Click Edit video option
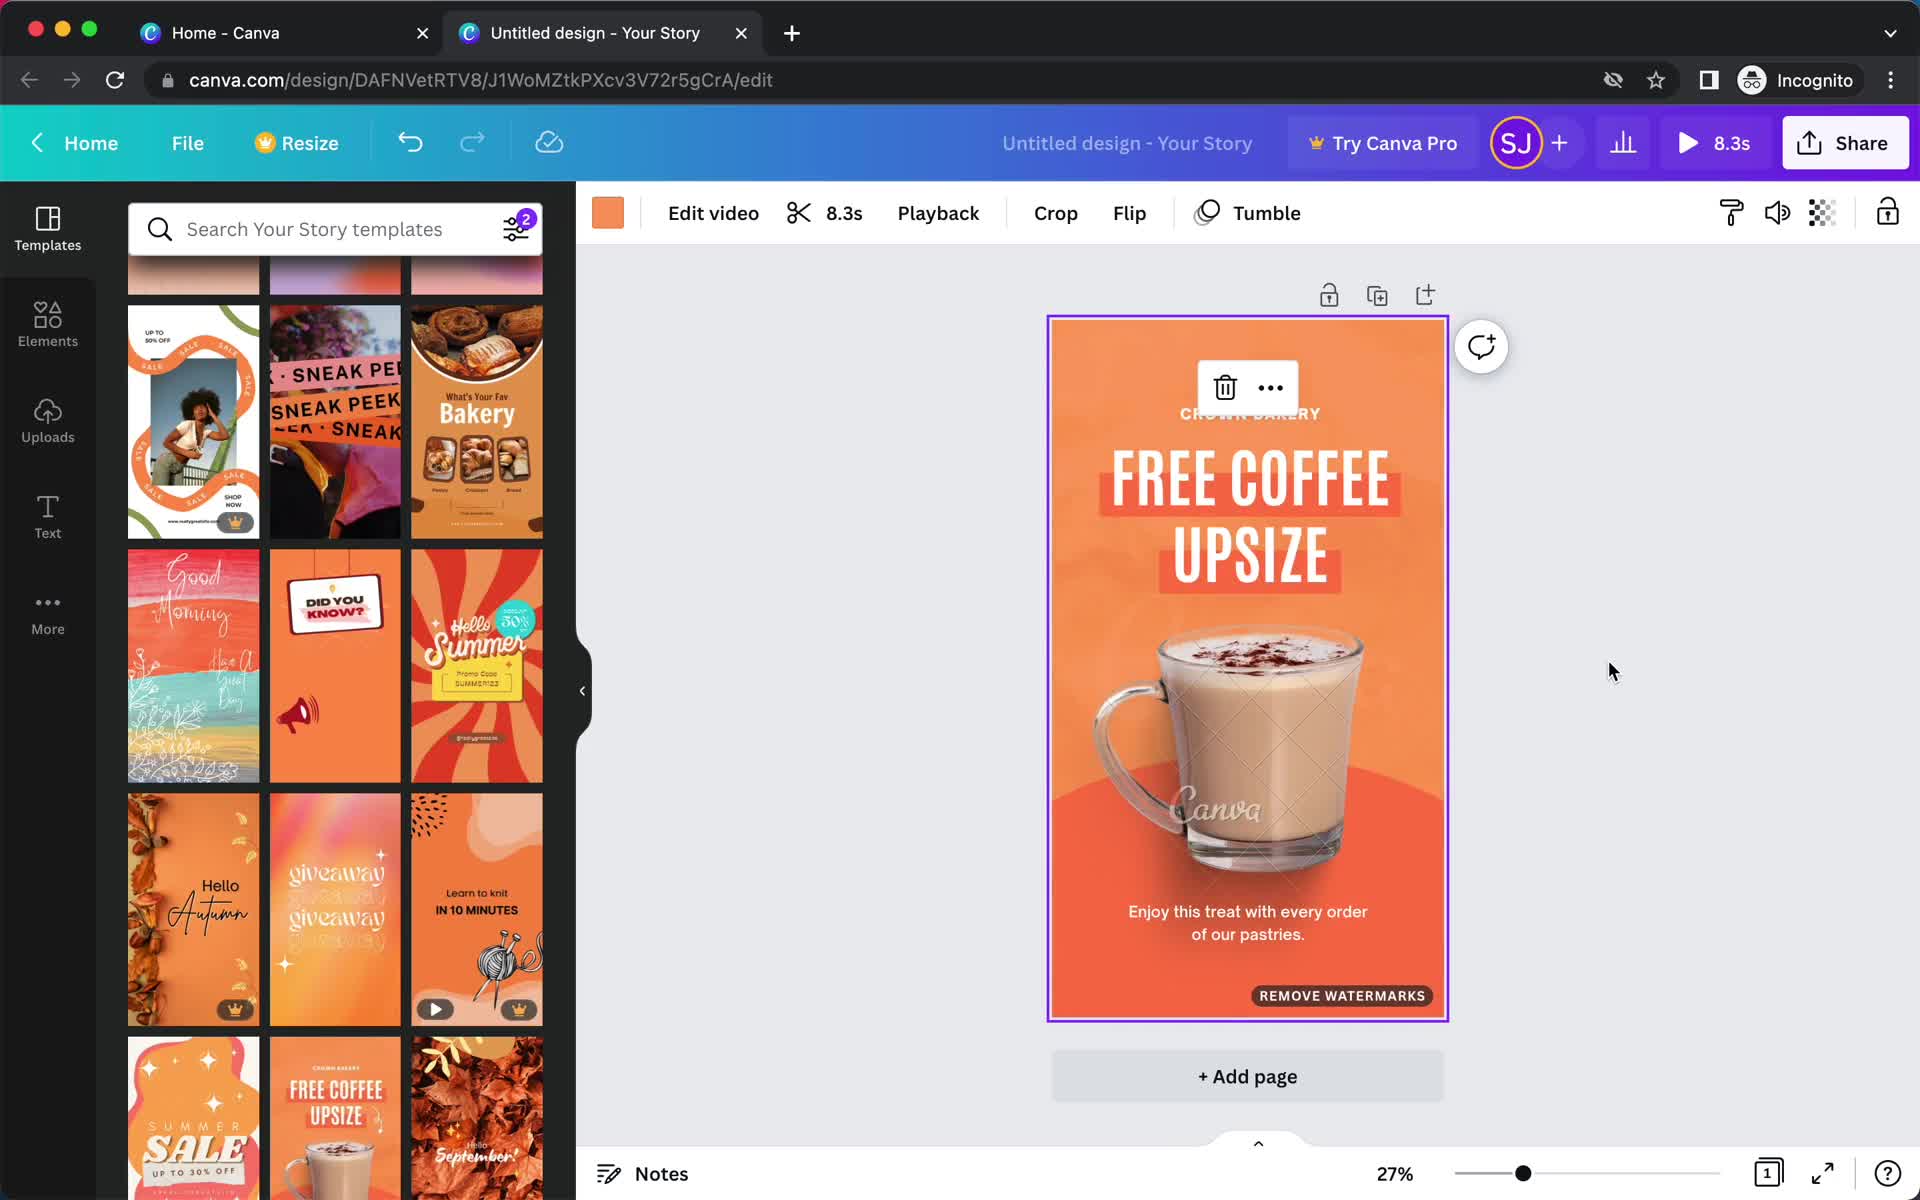This screenshot has width=1920, height=1200. click(713, 213)
